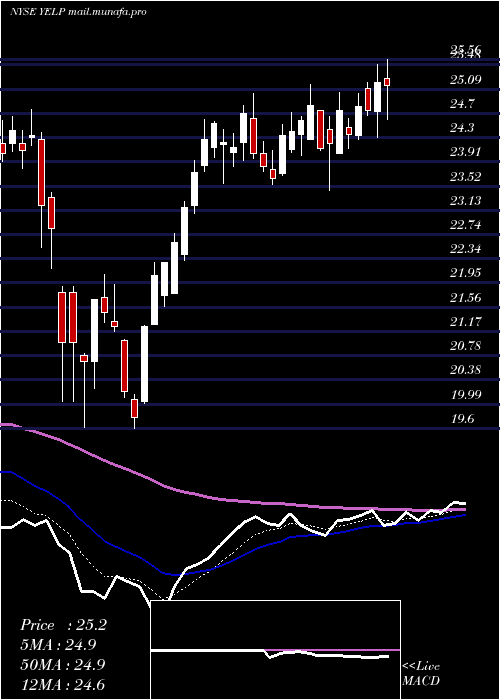This screenshot has height=700, width=500.
Task: Select the 21.56 price axis label
Action: pos(466,297)
